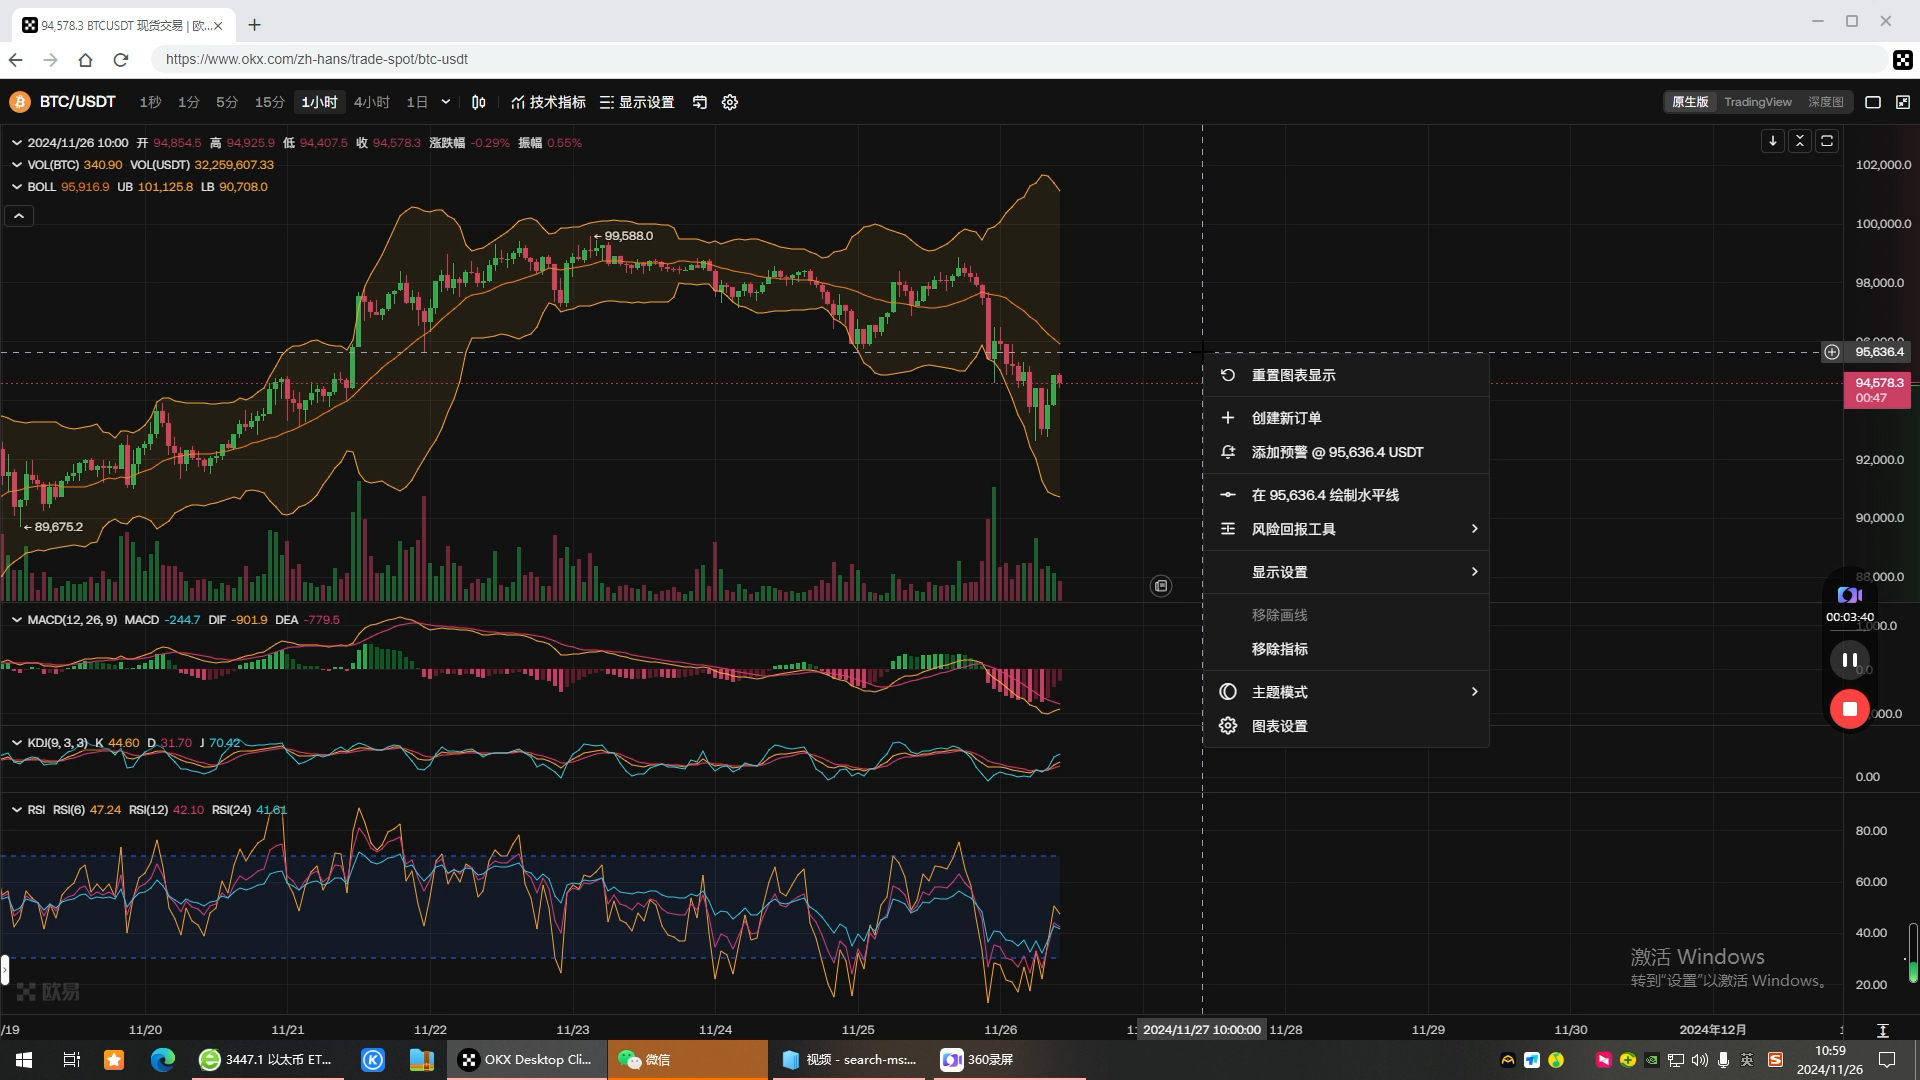Reload the browser page

coord(121,60)
